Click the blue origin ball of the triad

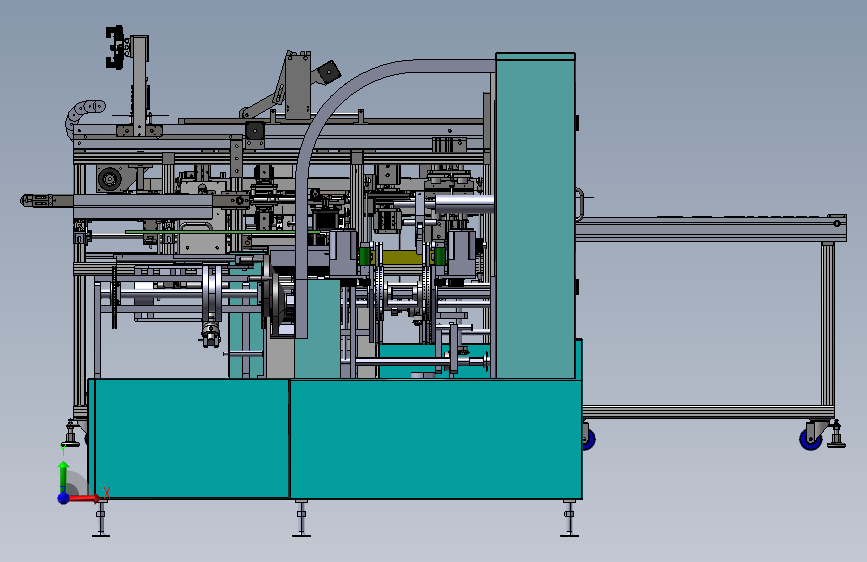pyautogui.click(x=64, y=498)
